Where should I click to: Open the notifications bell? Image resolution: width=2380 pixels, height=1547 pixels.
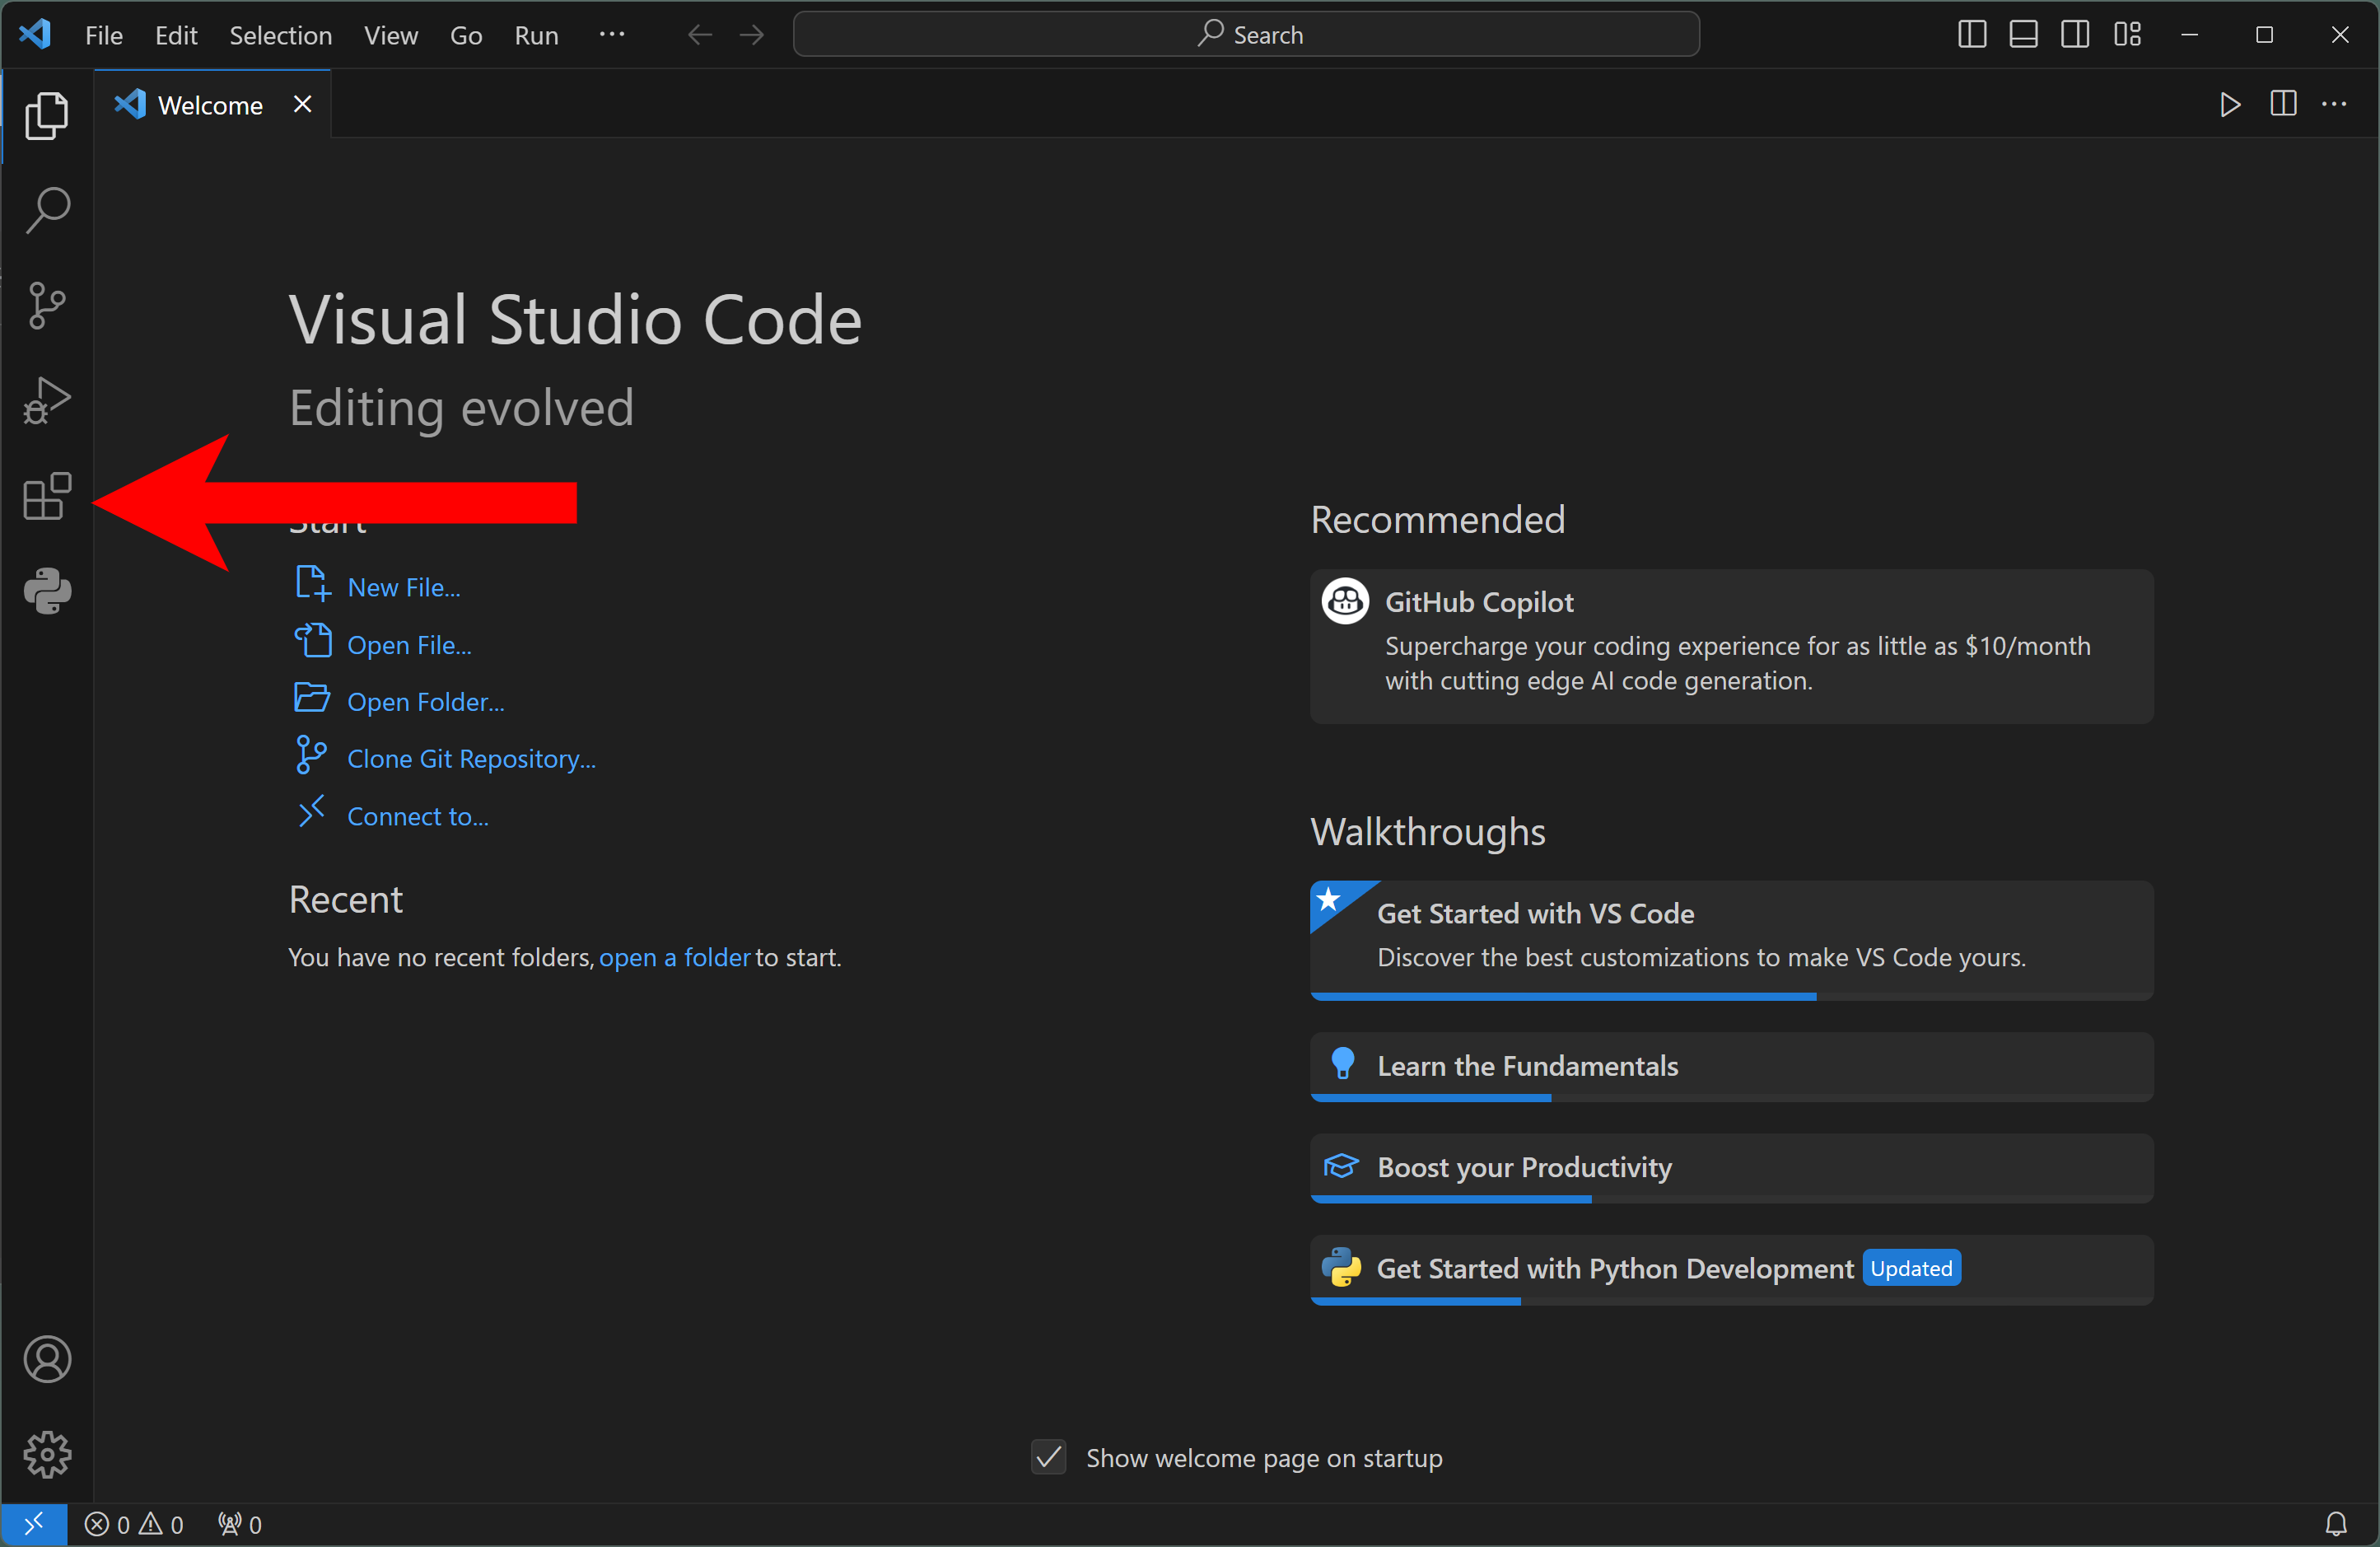point(2336,1524)
